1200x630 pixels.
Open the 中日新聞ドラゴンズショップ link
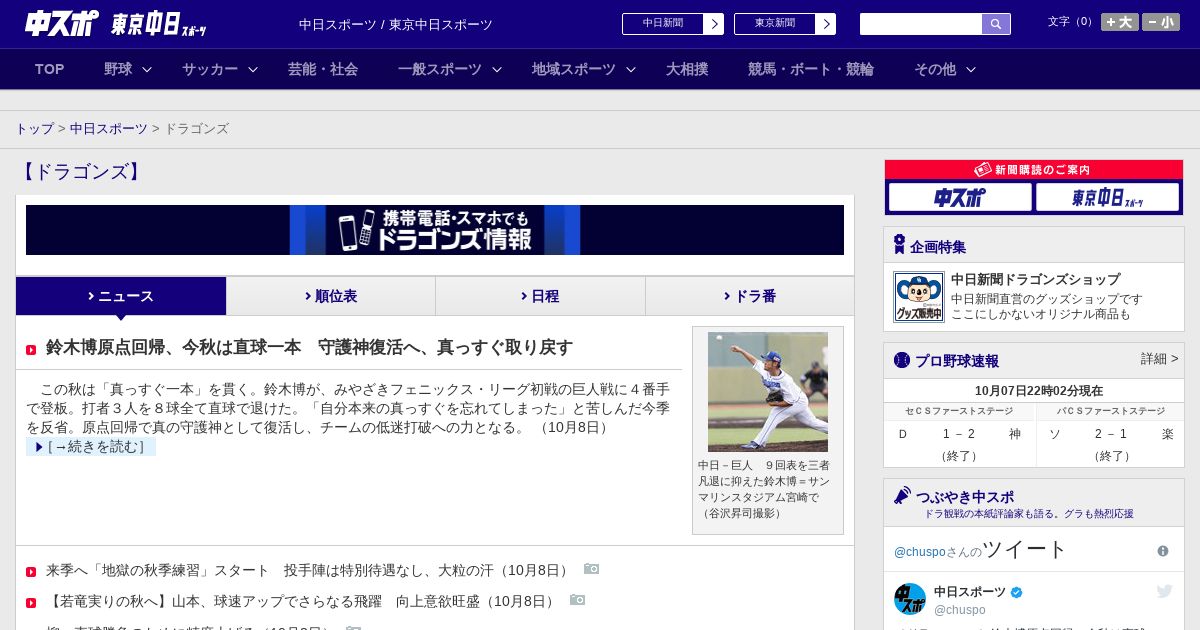1035,279
